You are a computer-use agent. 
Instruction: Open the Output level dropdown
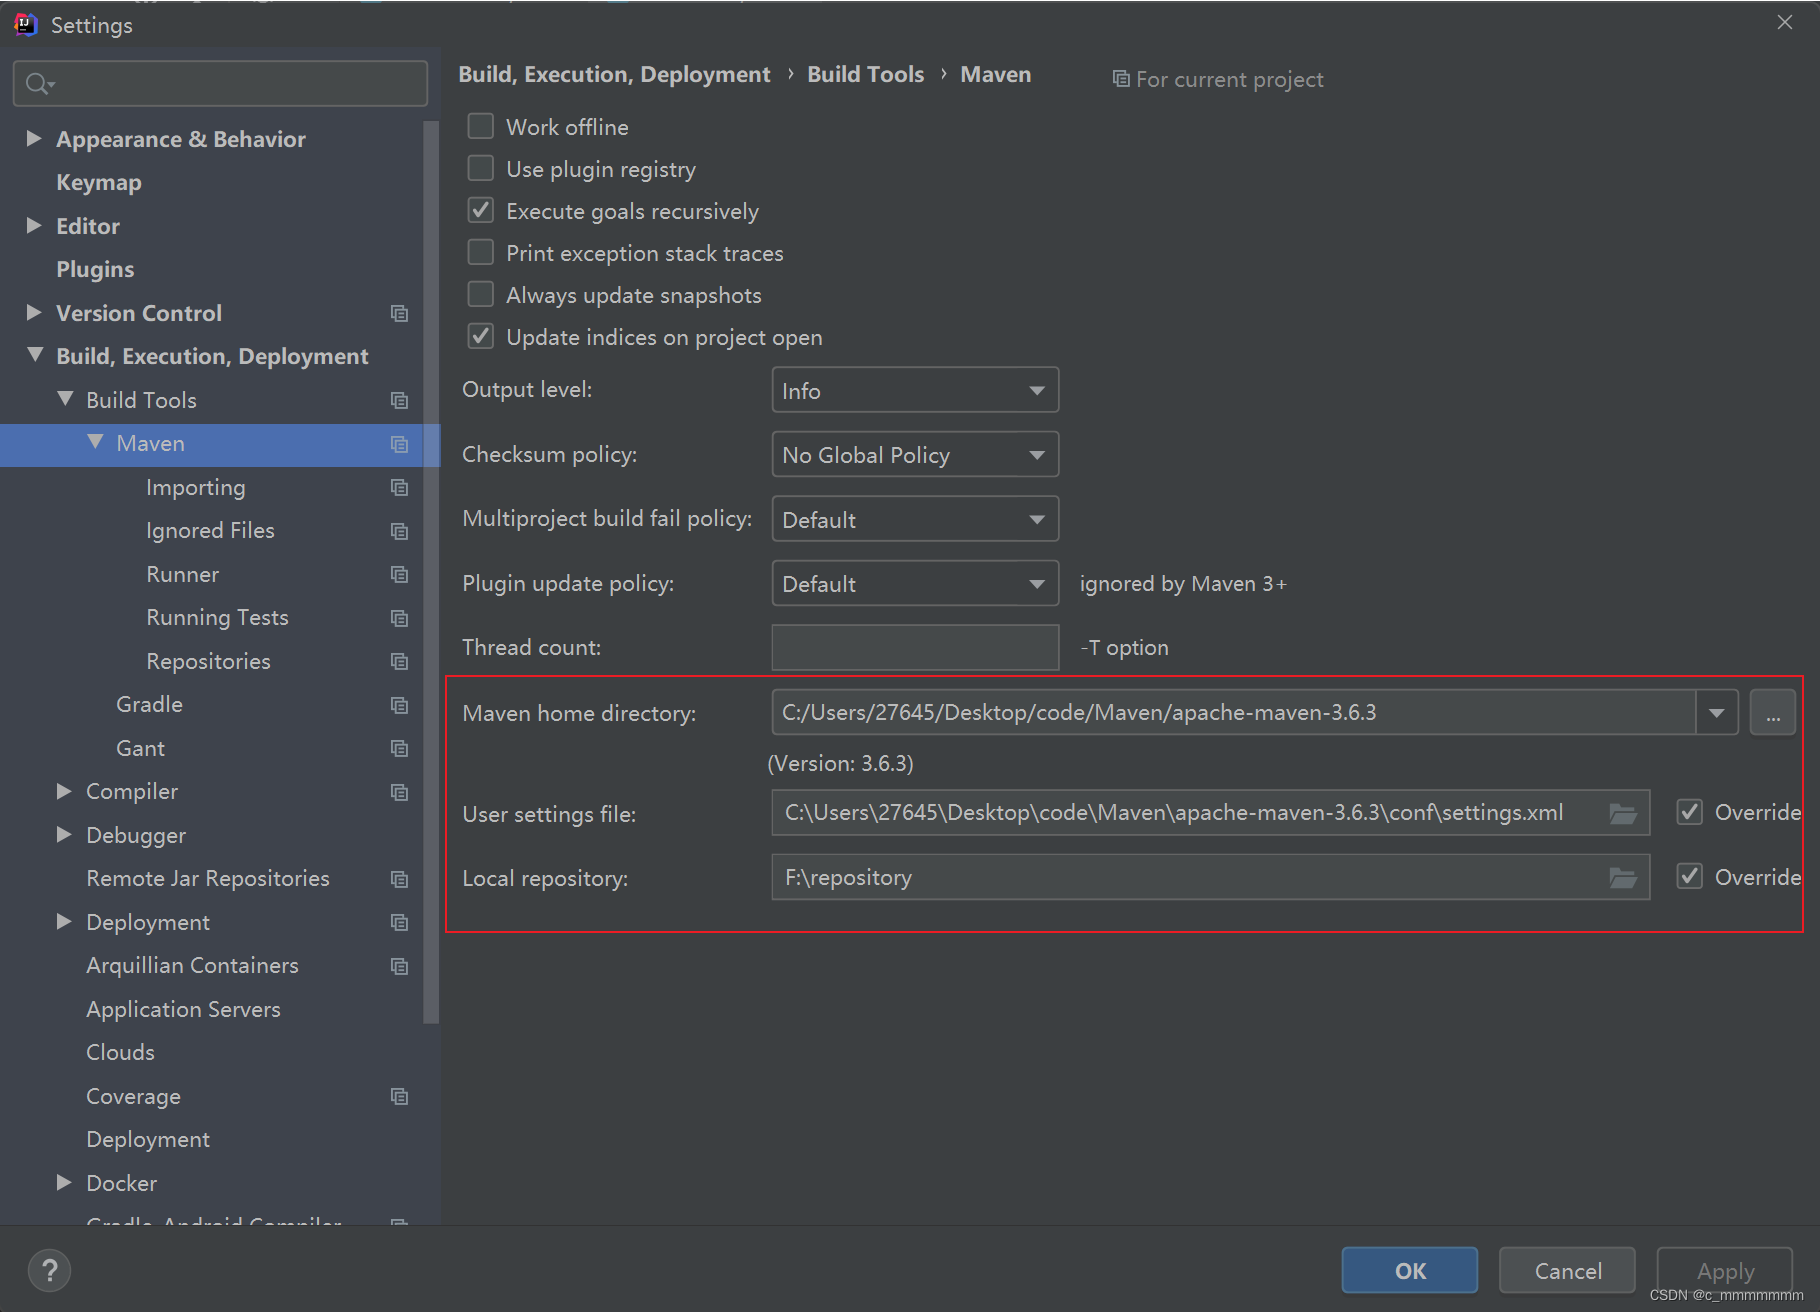click(x=915, y=390)
